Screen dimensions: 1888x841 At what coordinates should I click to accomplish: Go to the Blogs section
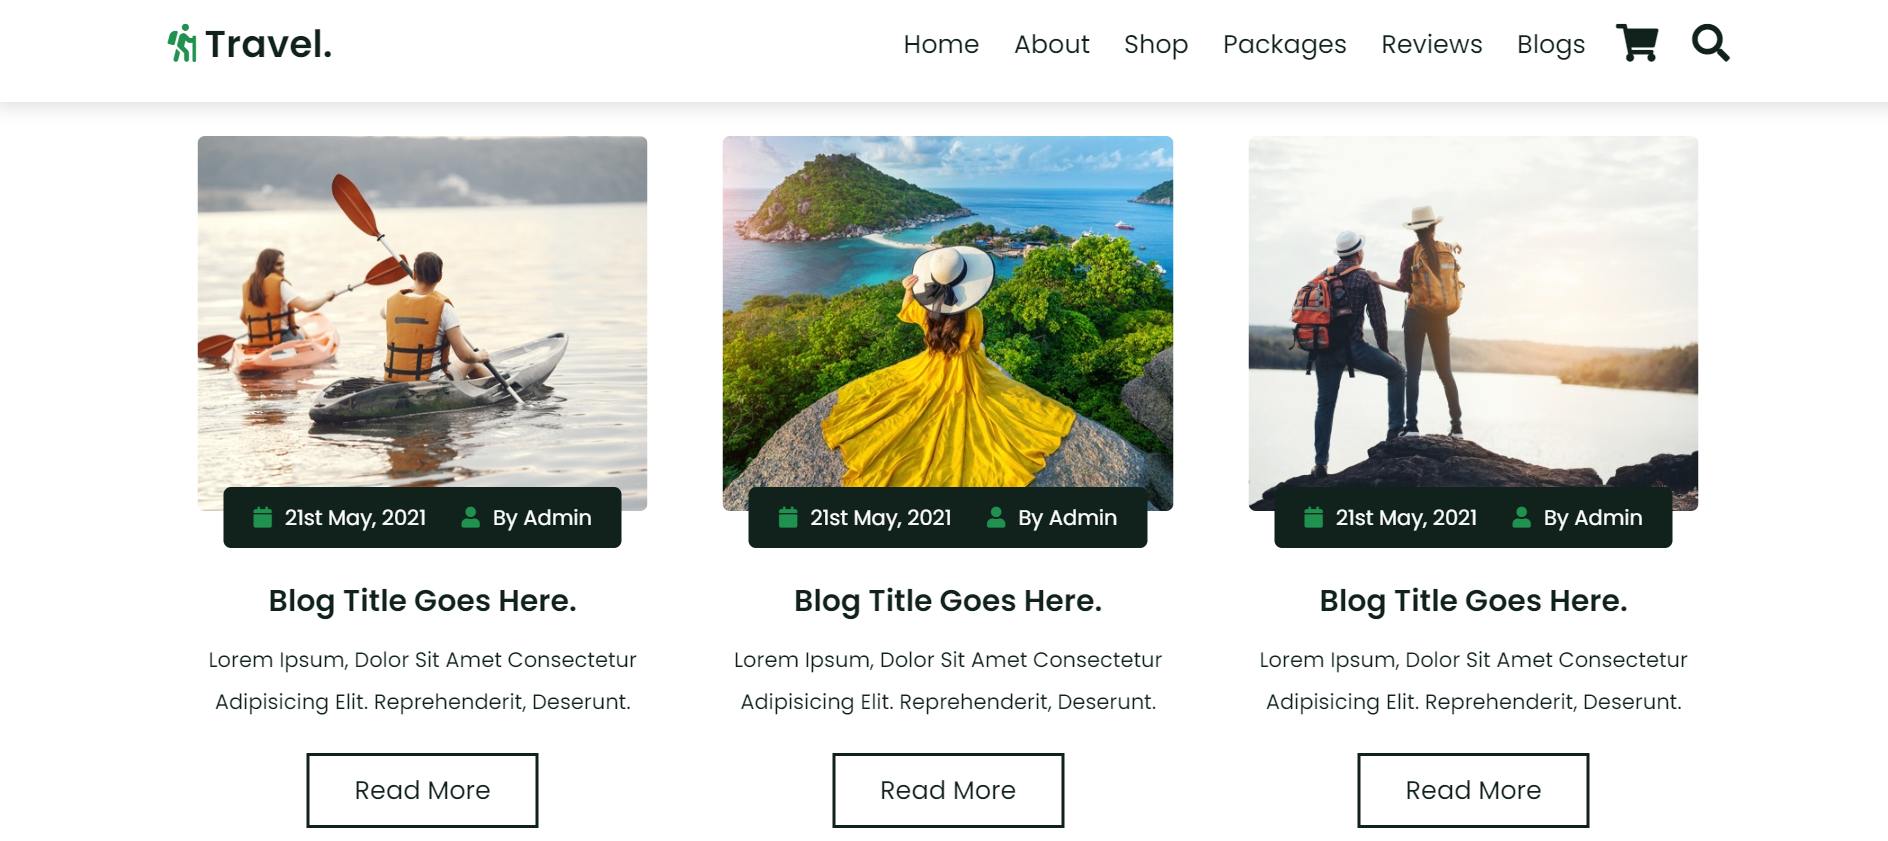(1550, 44)
